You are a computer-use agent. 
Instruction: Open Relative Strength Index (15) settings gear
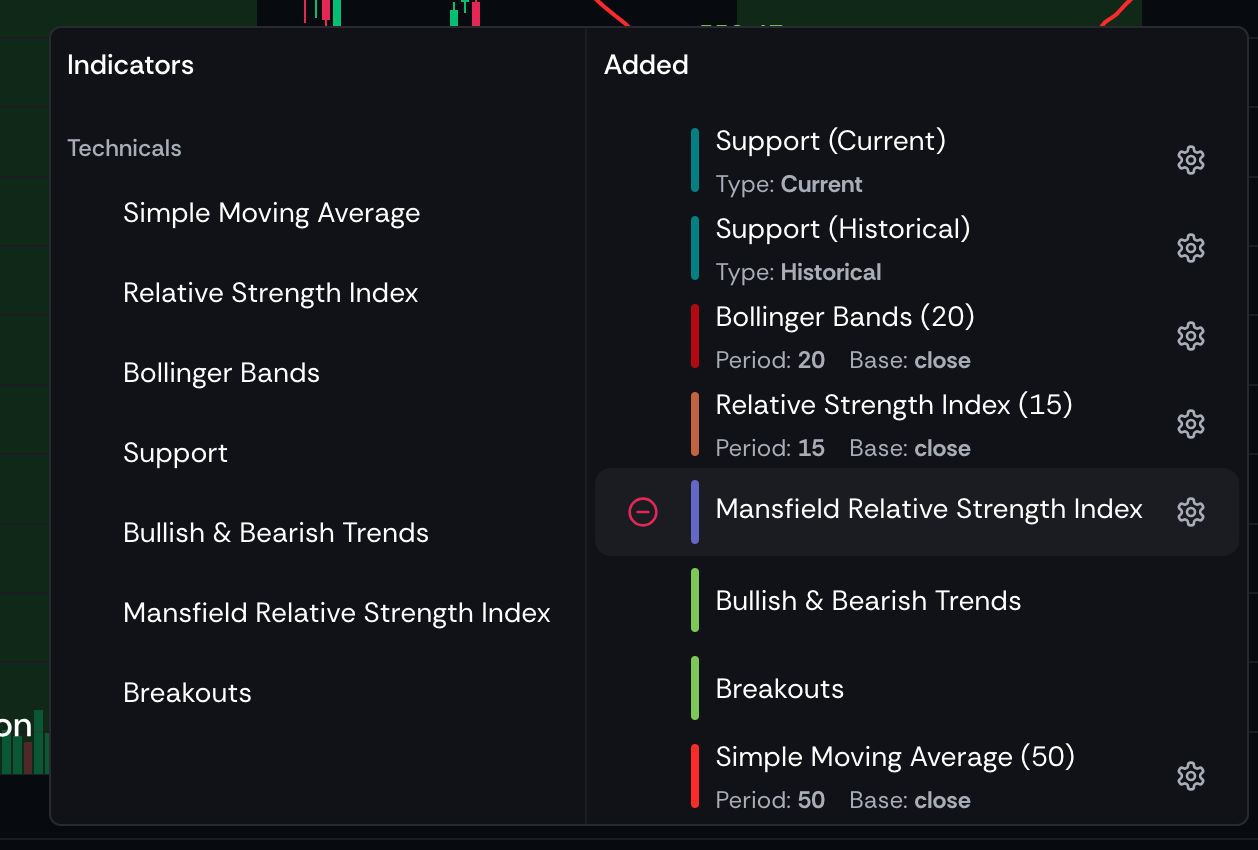(1190, 424)
